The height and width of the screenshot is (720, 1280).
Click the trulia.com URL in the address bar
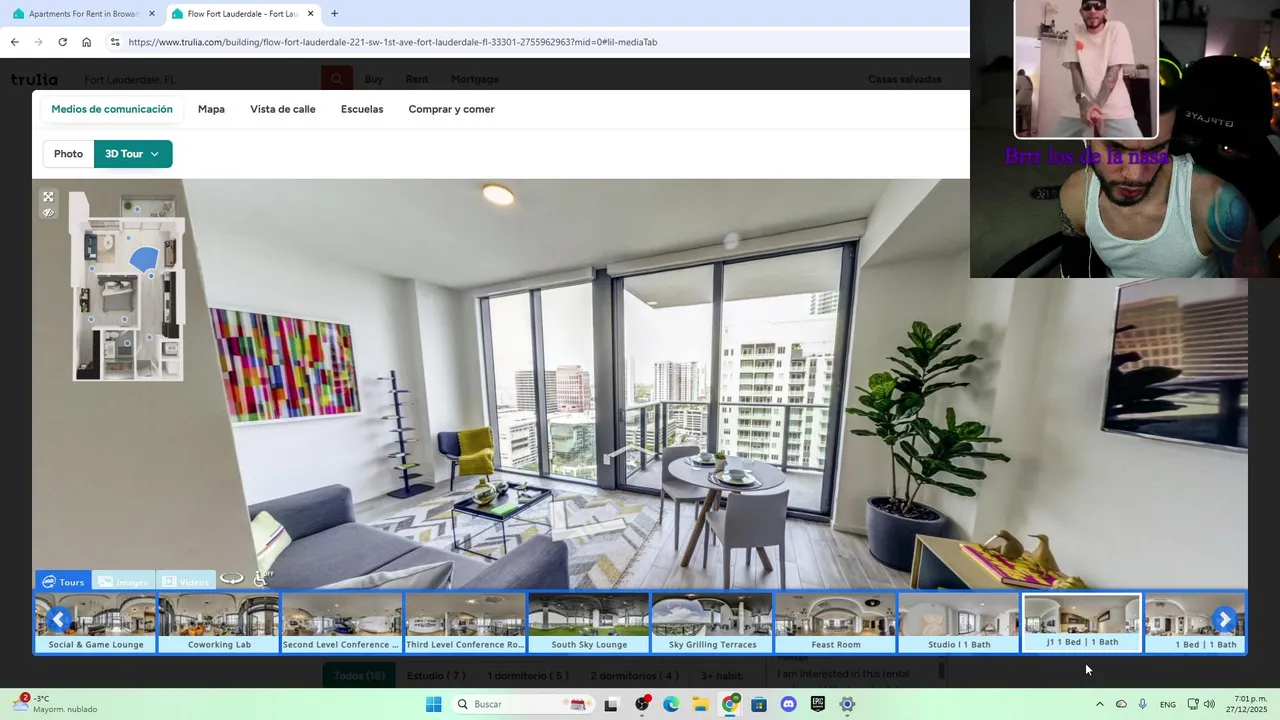tap(393, 42)
